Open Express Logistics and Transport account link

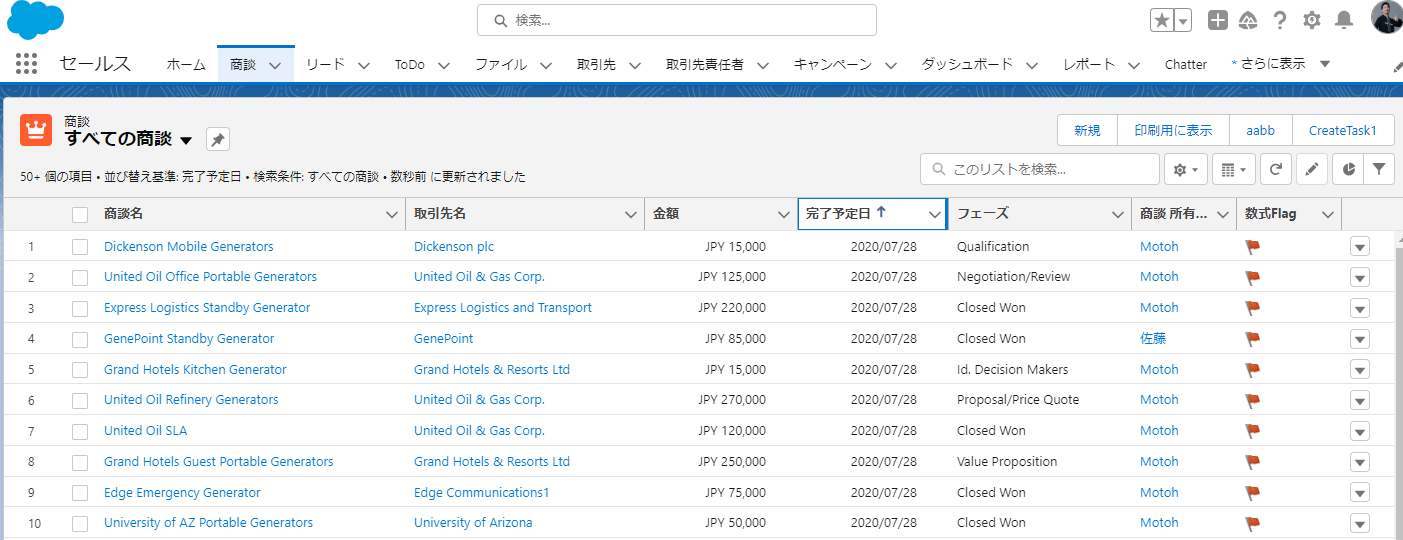[x=503, y=308]
